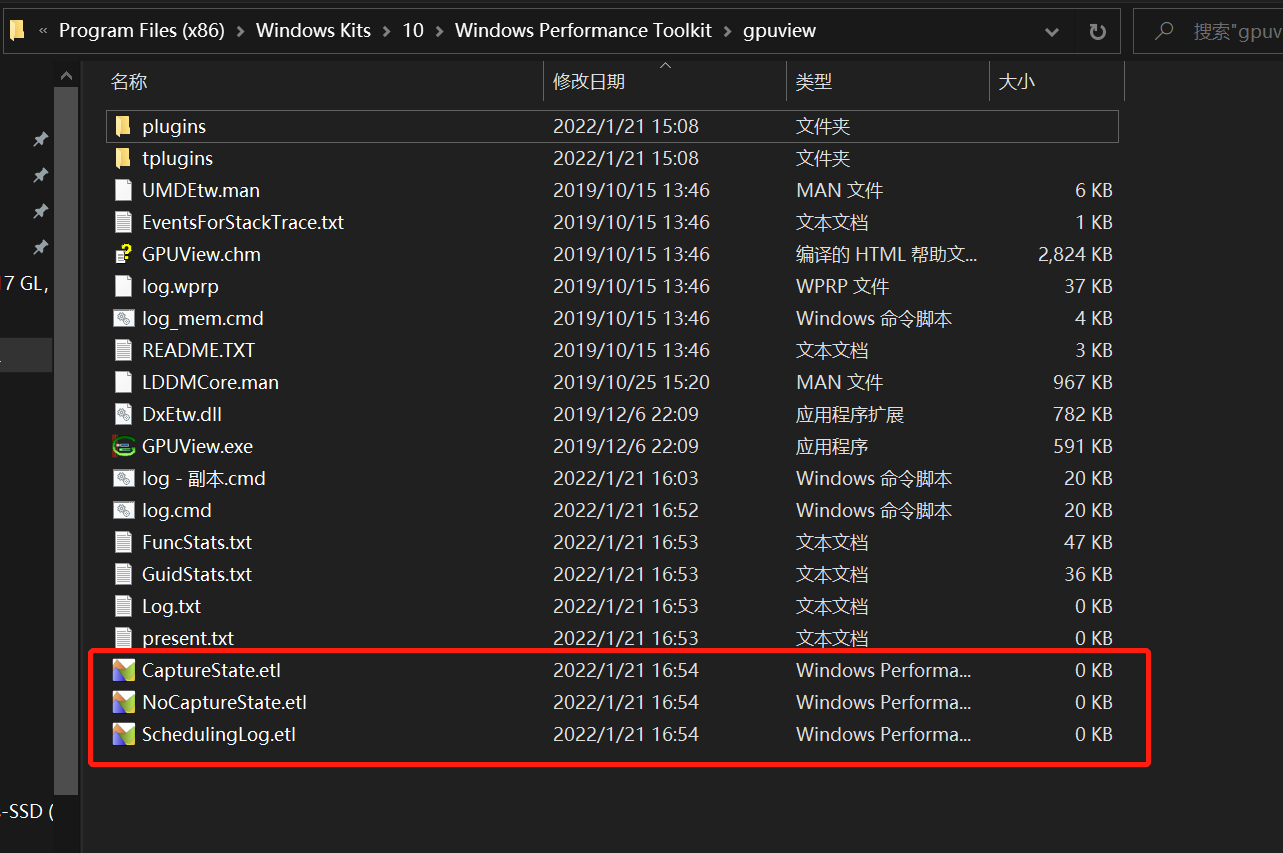This screenshot has width=1283, height=853.
Task: Open the README.TXT text document icon
Action: (123, 350)
